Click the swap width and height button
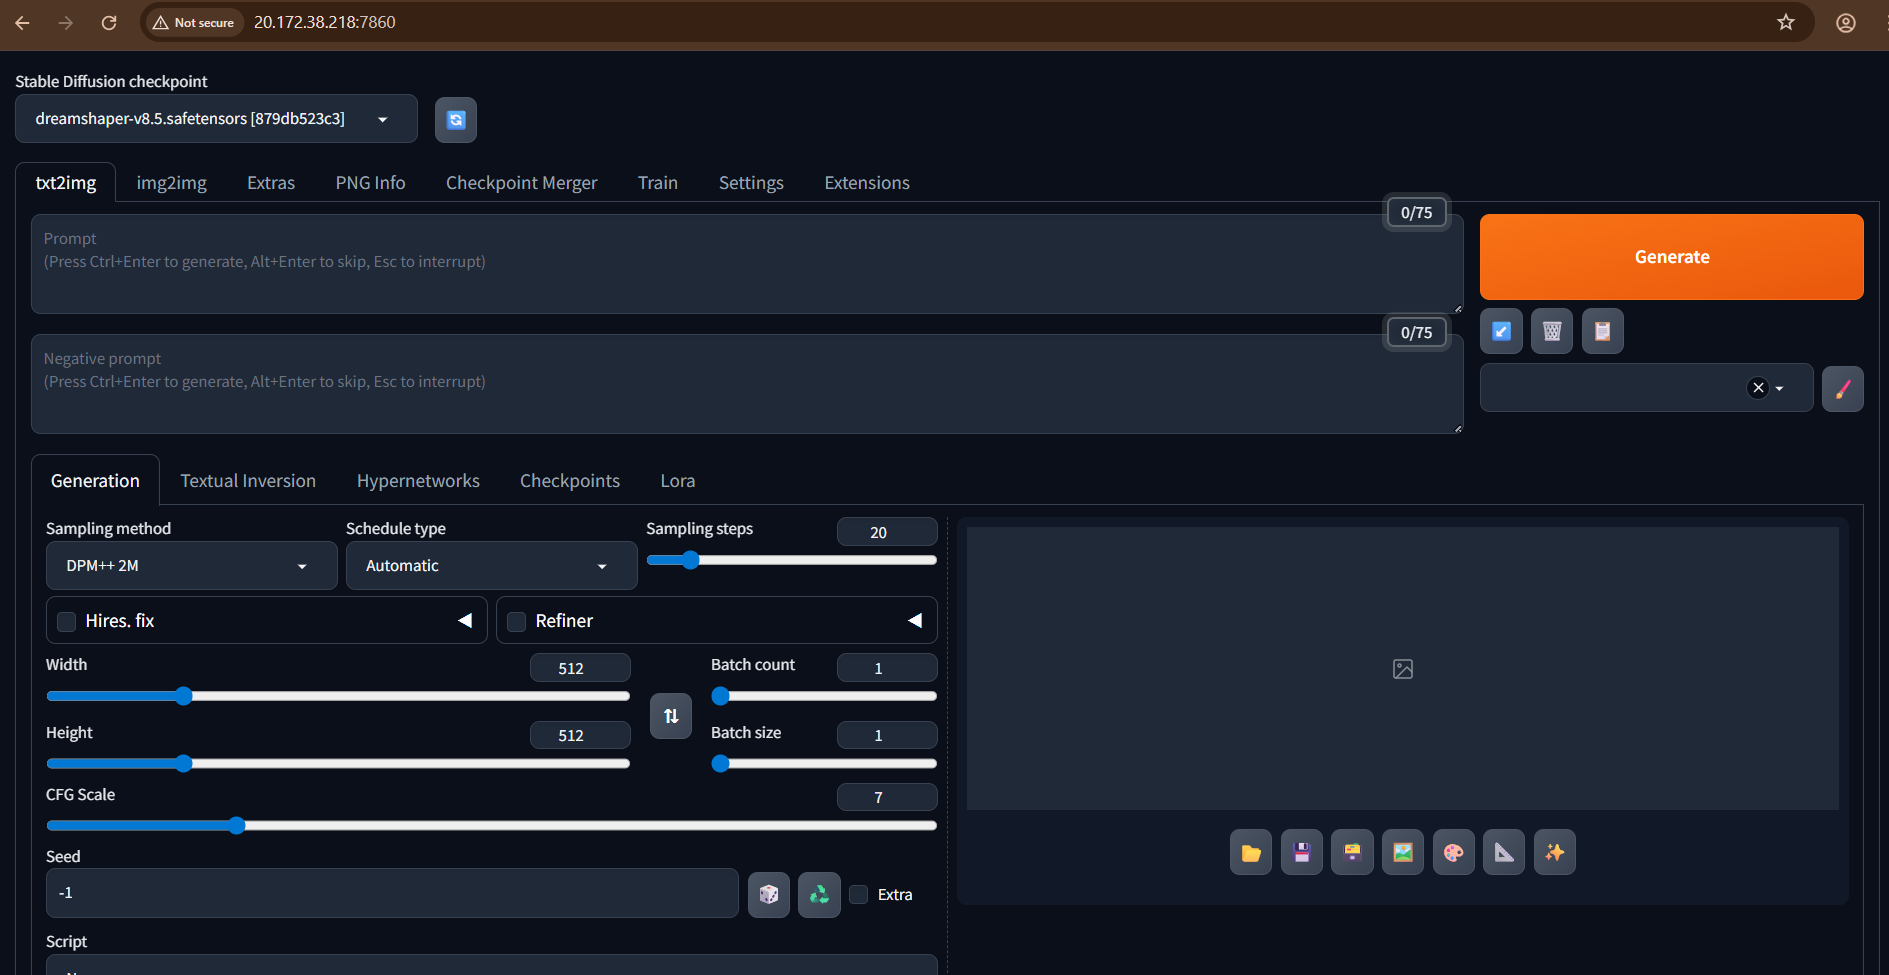 point(671,716)
